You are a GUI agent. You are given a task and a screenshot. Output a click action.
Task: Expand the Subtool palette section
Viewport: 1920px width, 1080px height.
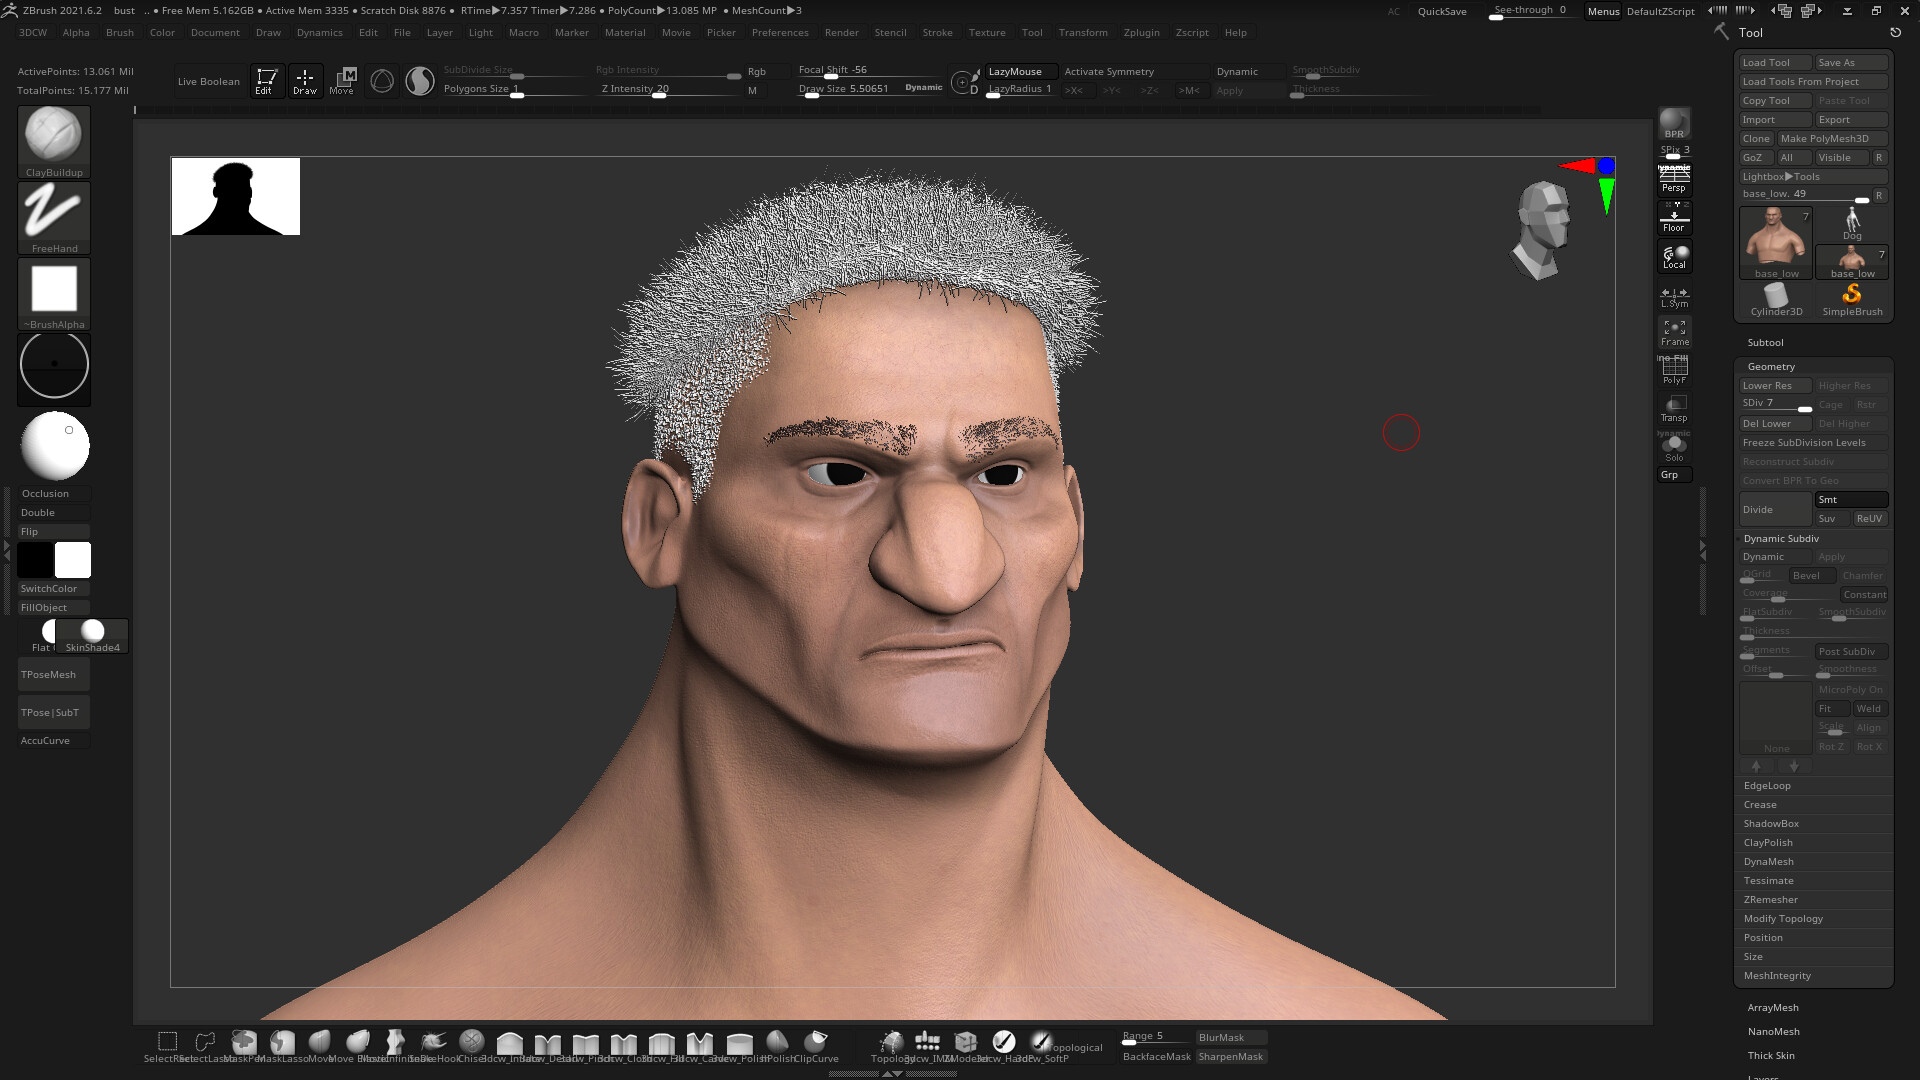tap(1765, 342)
